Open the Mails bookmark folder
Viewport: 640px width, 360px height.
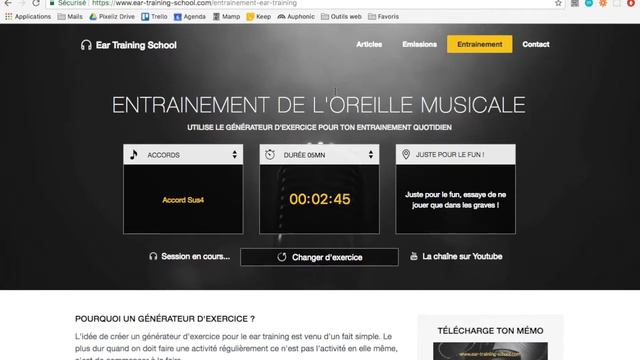pos(70,17)
